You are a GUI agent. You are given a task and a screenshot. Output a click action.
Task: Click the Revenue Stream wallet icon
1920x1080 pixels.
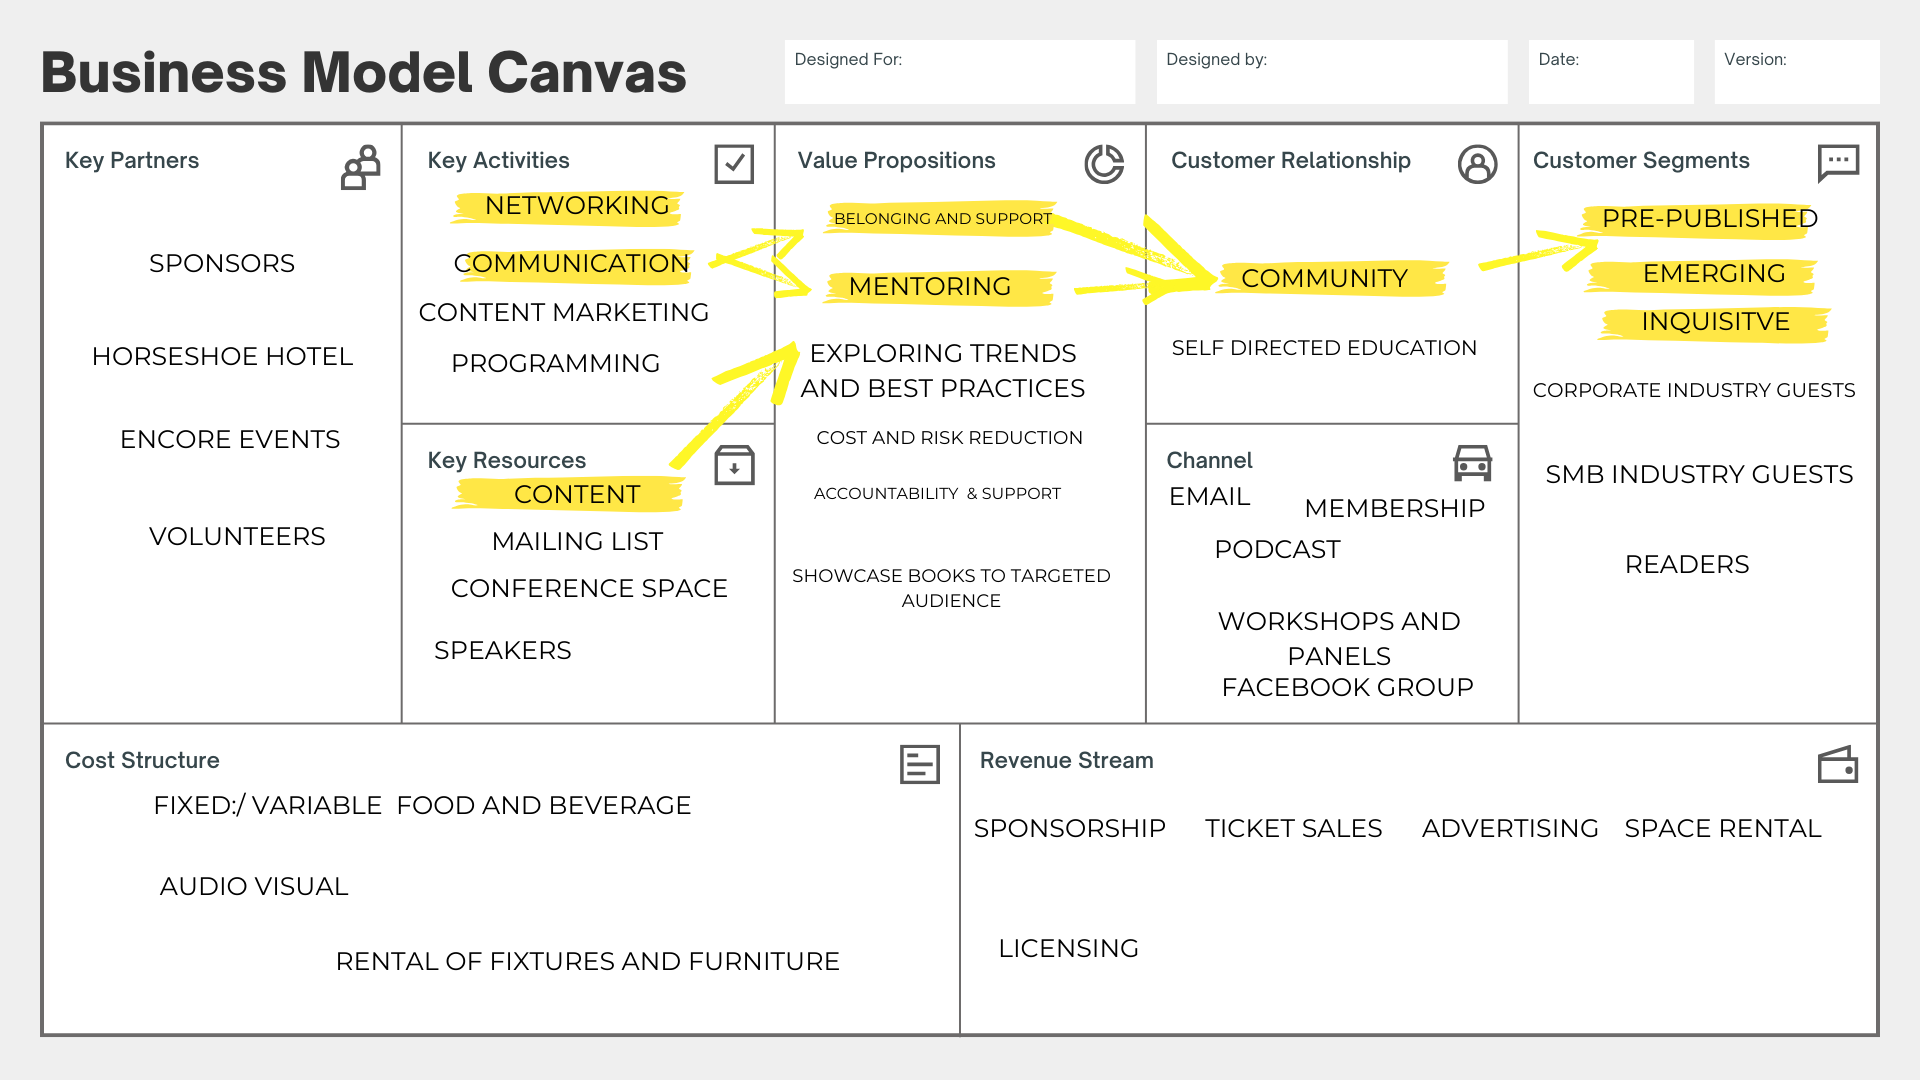pos(1838,765)
